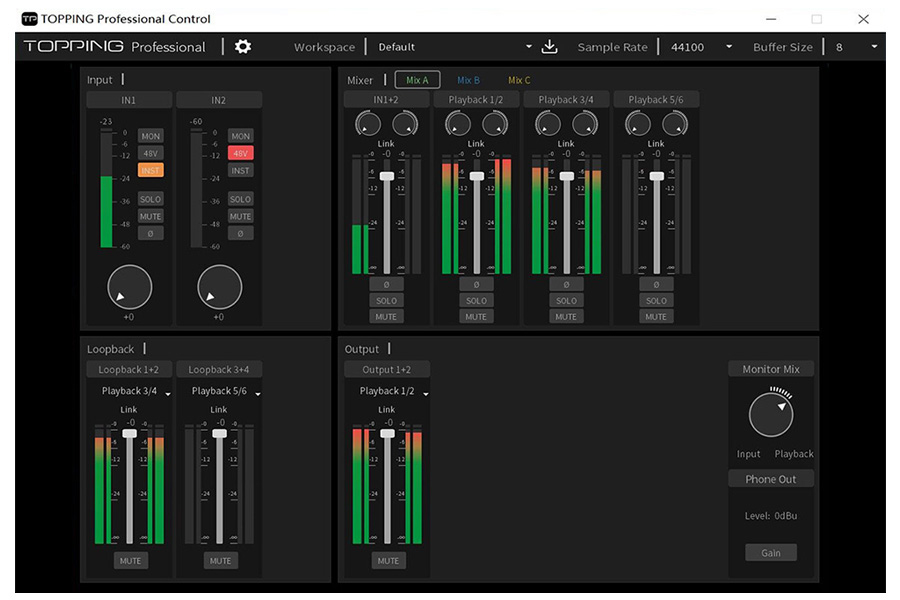Click the Gain button in the Phone Out section
The width and height of the screenshot is (900, 600).
click(x=770, y=552)
